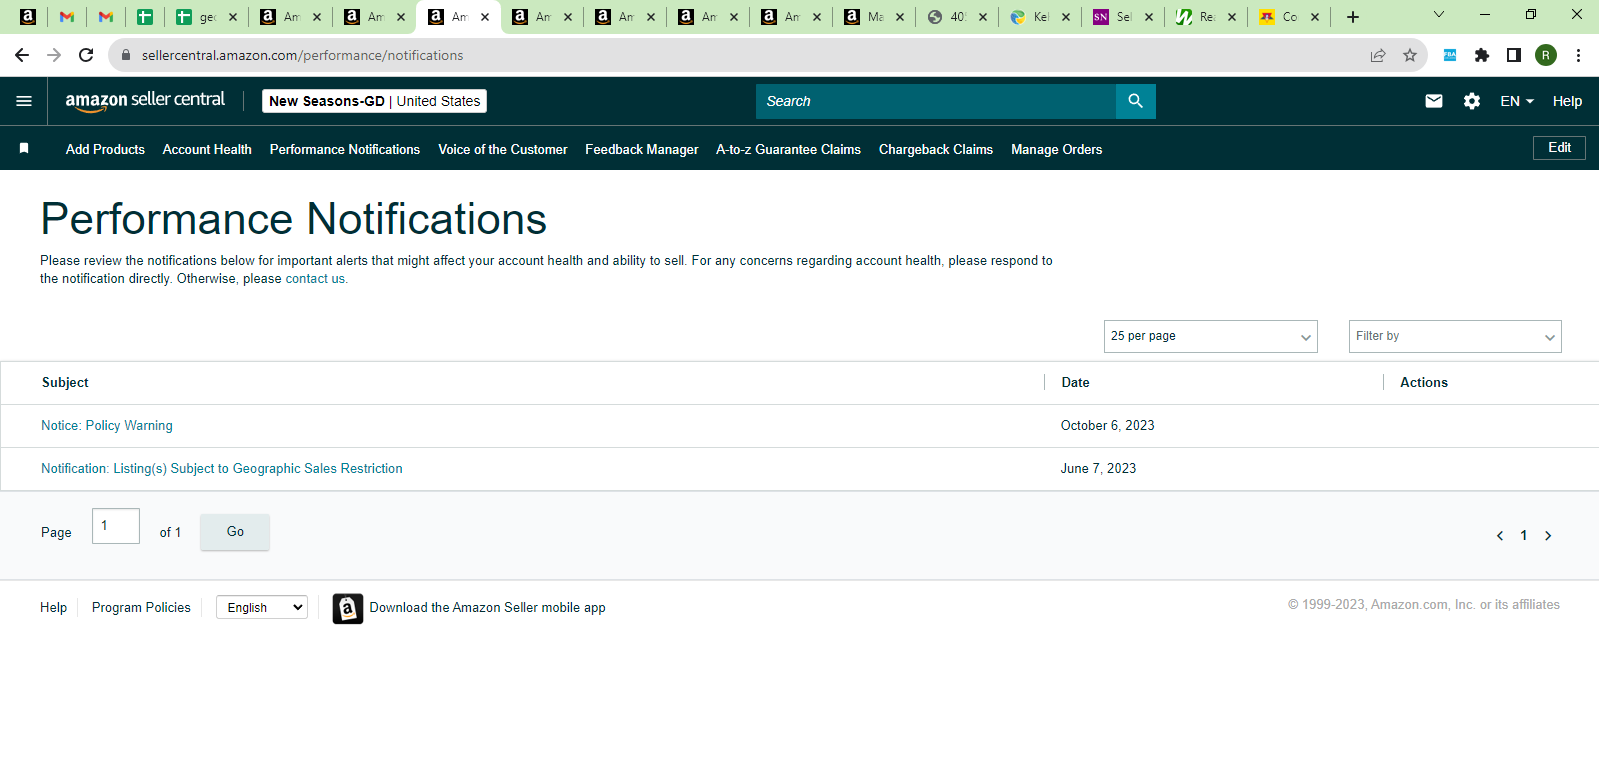This screenshot has height=760, width=1599.
Task: Open the Geographic Sales Restriction notification
Action: [x=222, y=469]
